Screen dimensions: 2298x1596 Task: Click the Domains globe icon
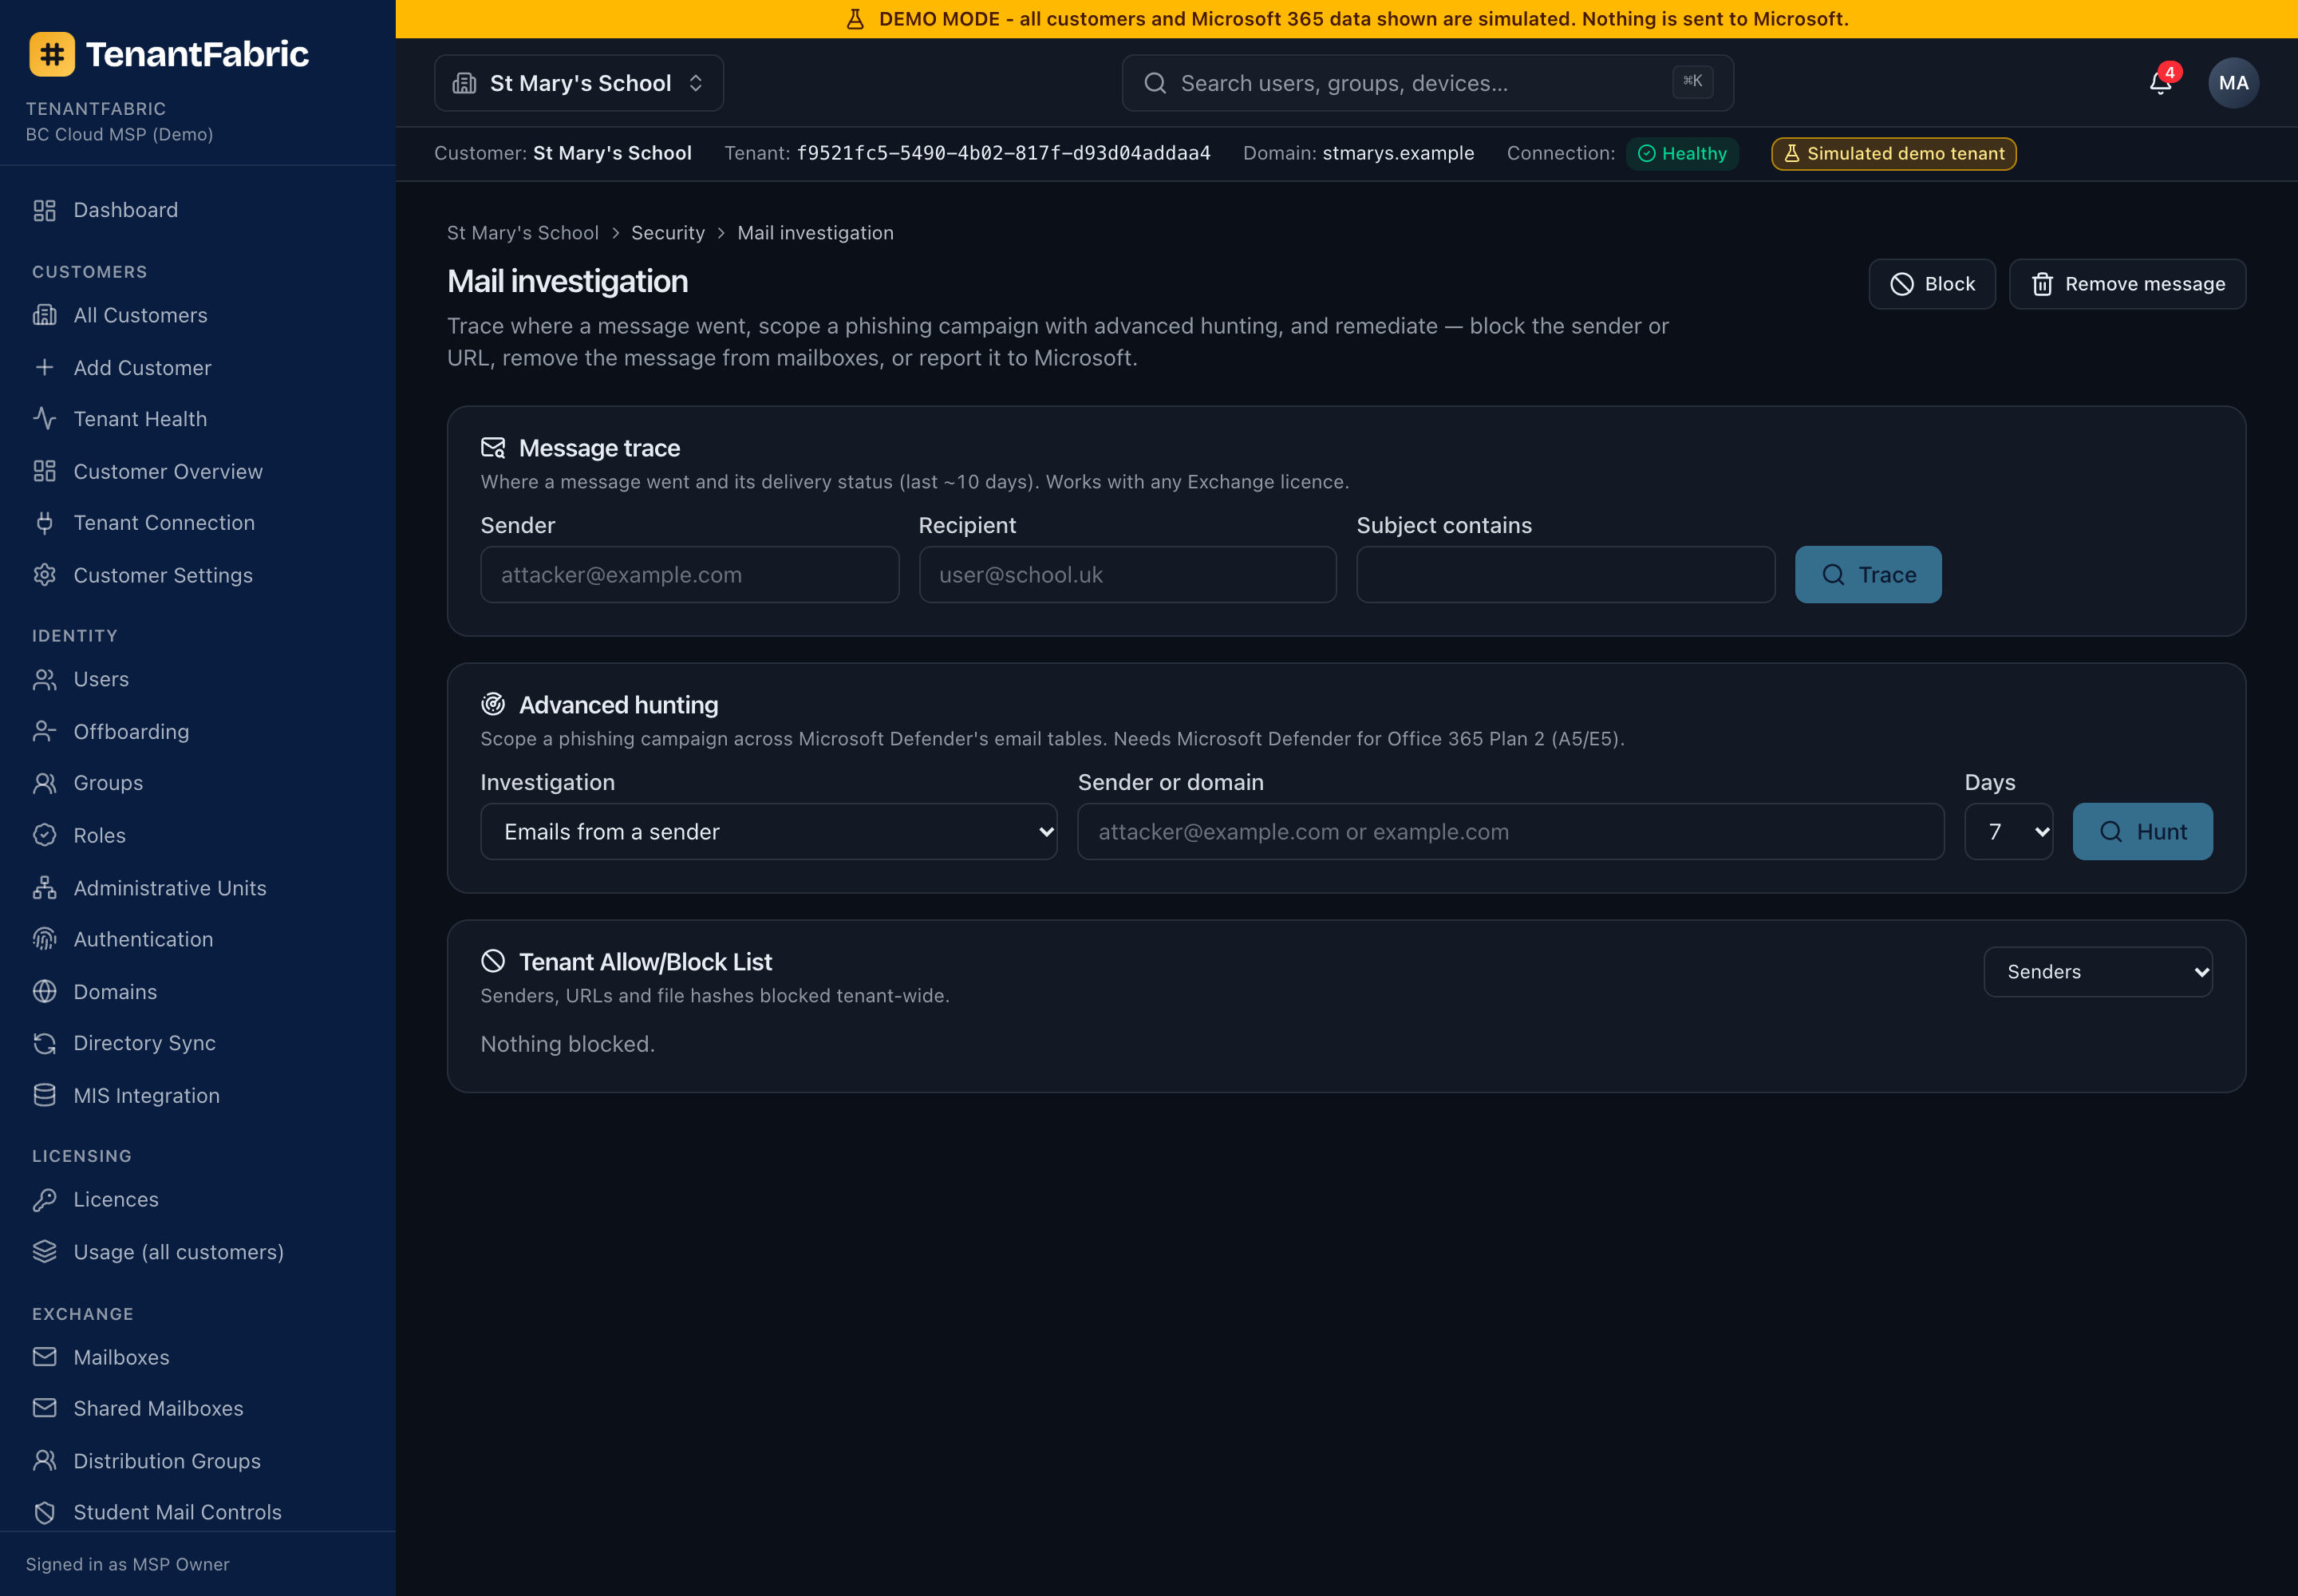(x=45, y=991)
